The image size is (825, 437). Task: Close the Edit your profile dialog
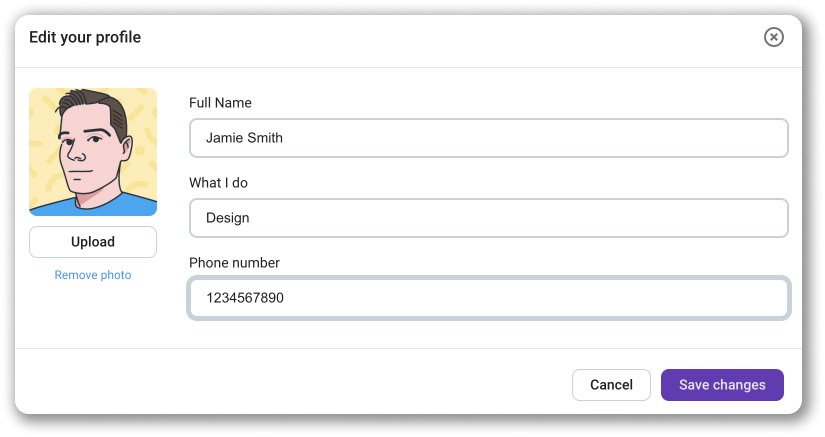(773, 37)
